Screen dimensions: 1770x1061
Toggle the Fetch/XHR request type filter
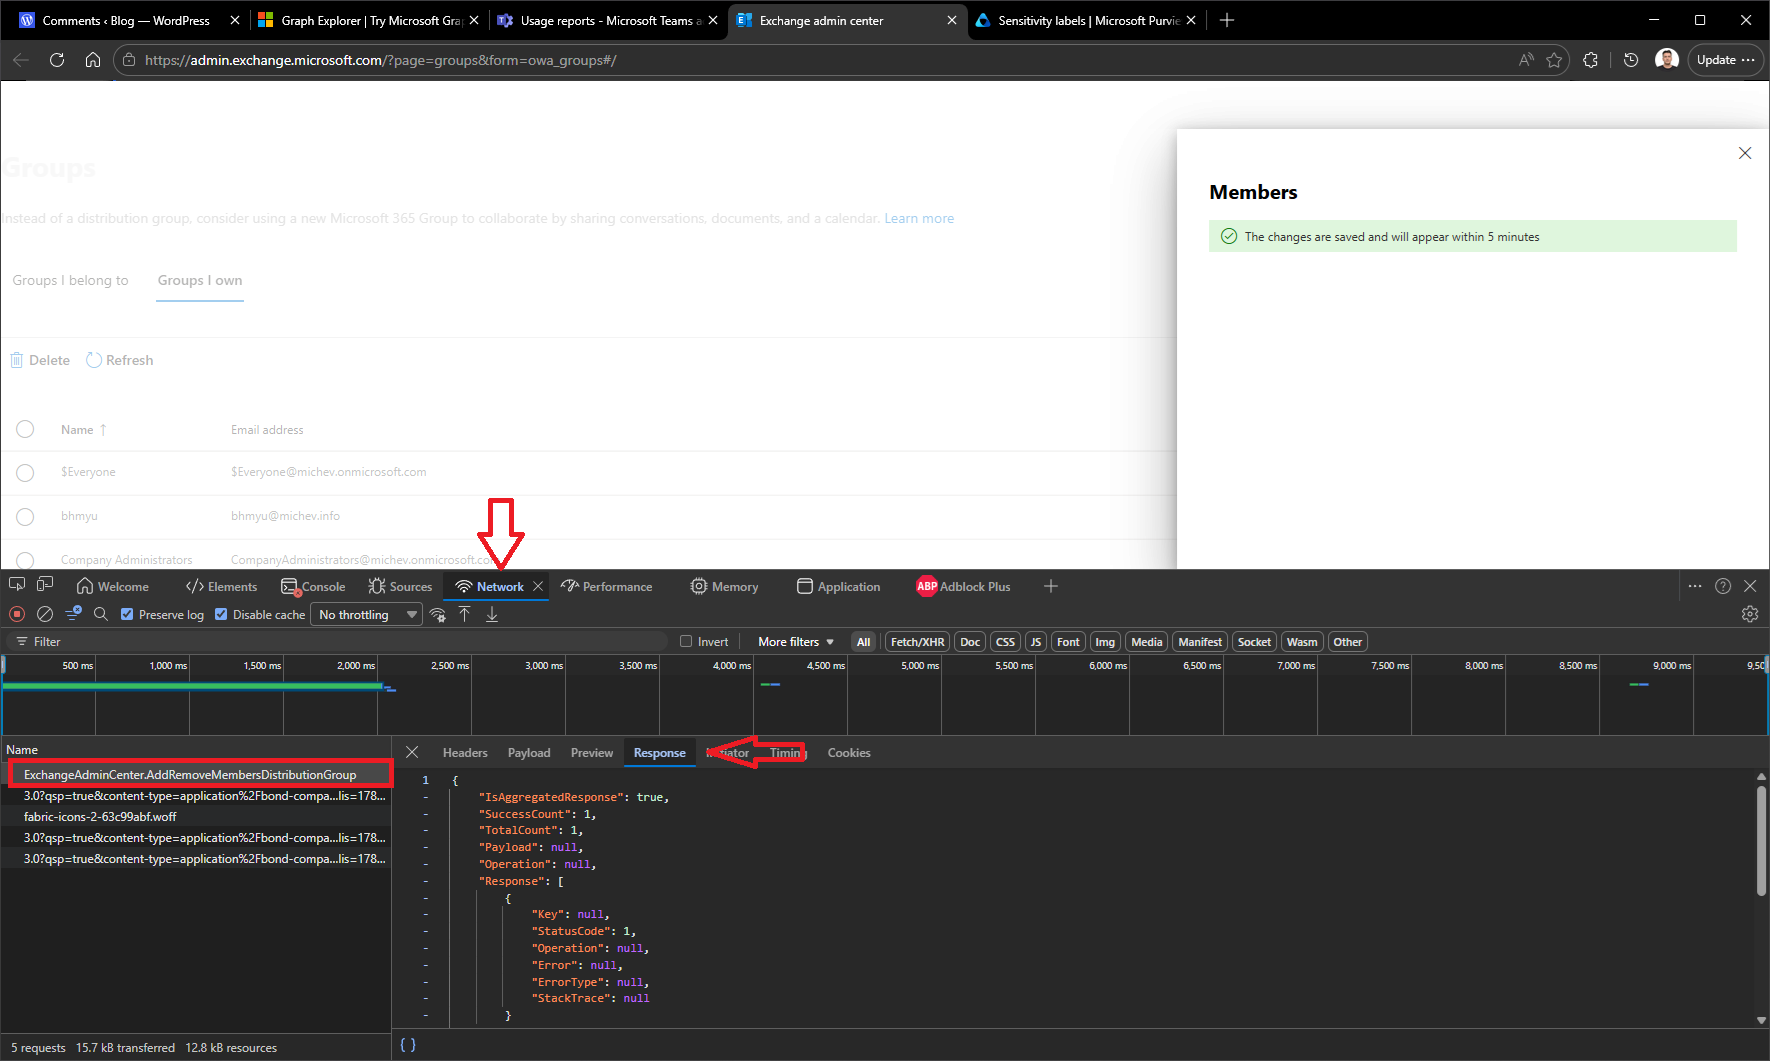[917, 642]
